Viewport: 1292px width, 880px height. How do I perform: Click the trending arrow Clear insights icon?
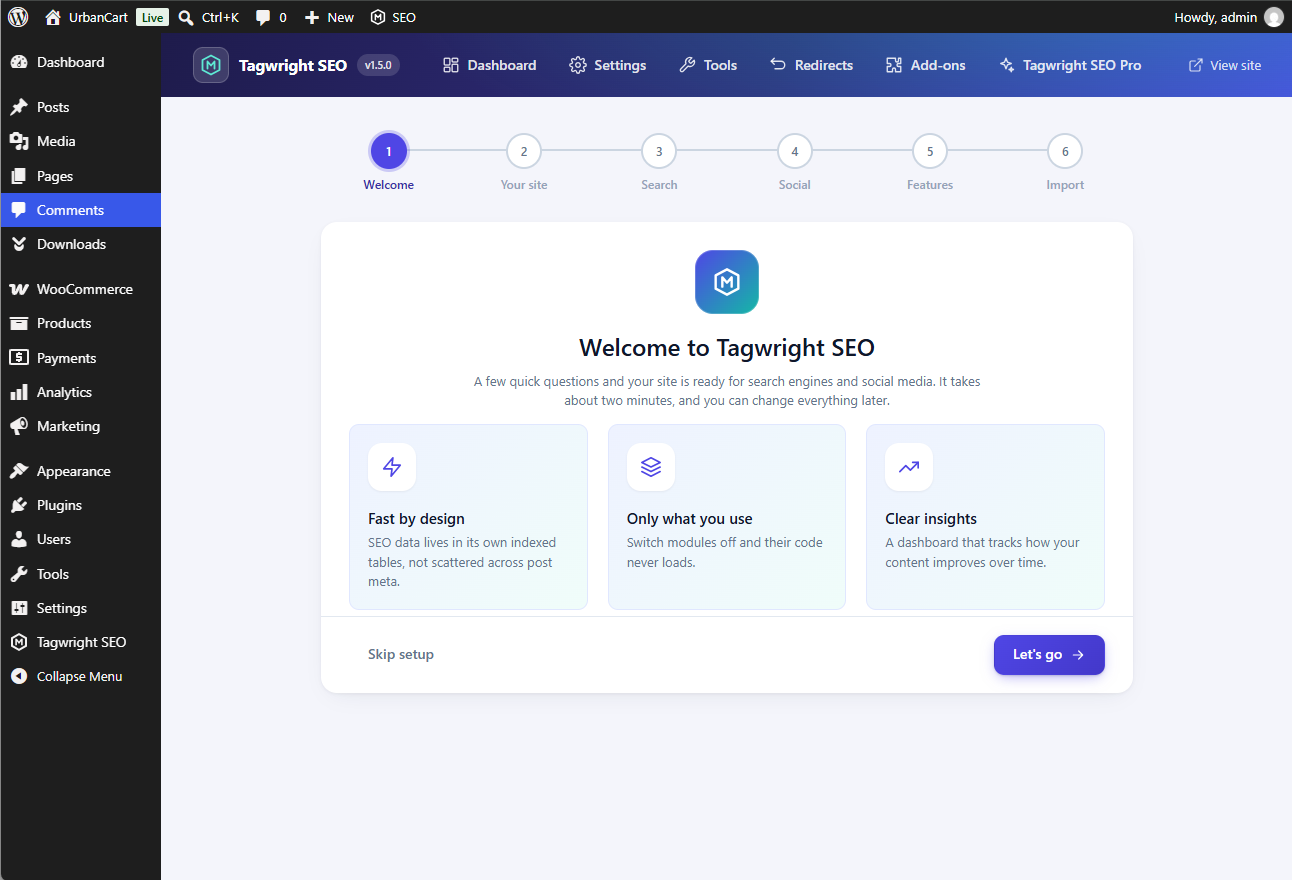coord(909,467)
